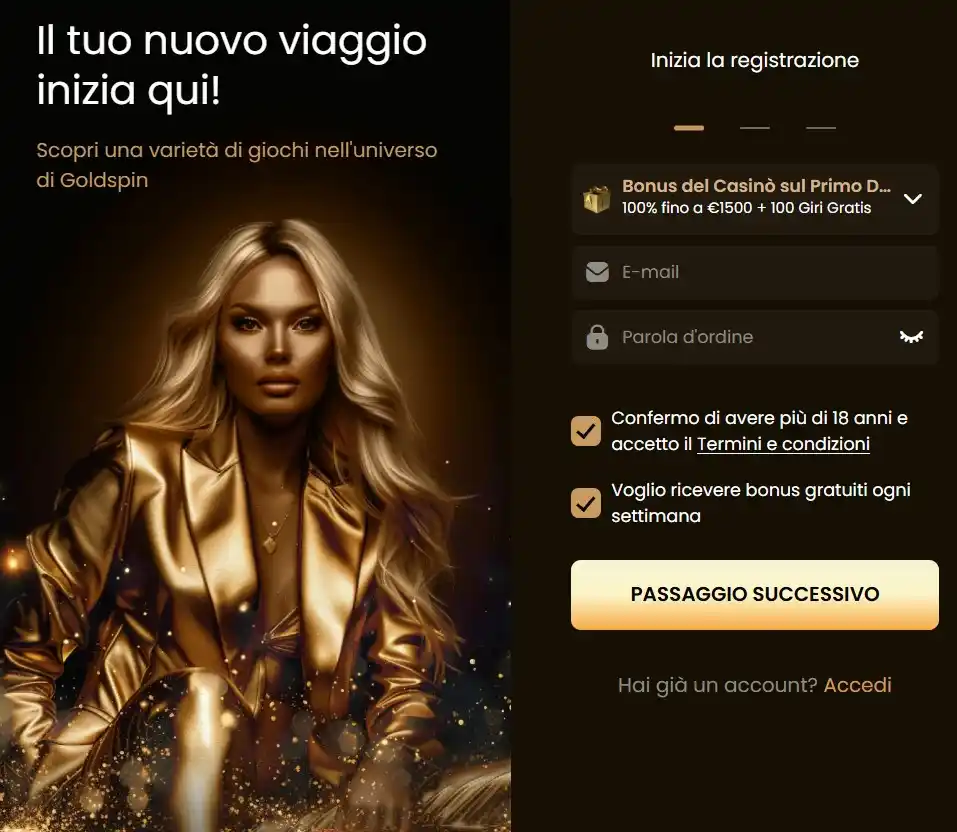The height and width of the screenshot is (832, 957).
Task: Select the second registration step indicator
Action: [754, 128]
